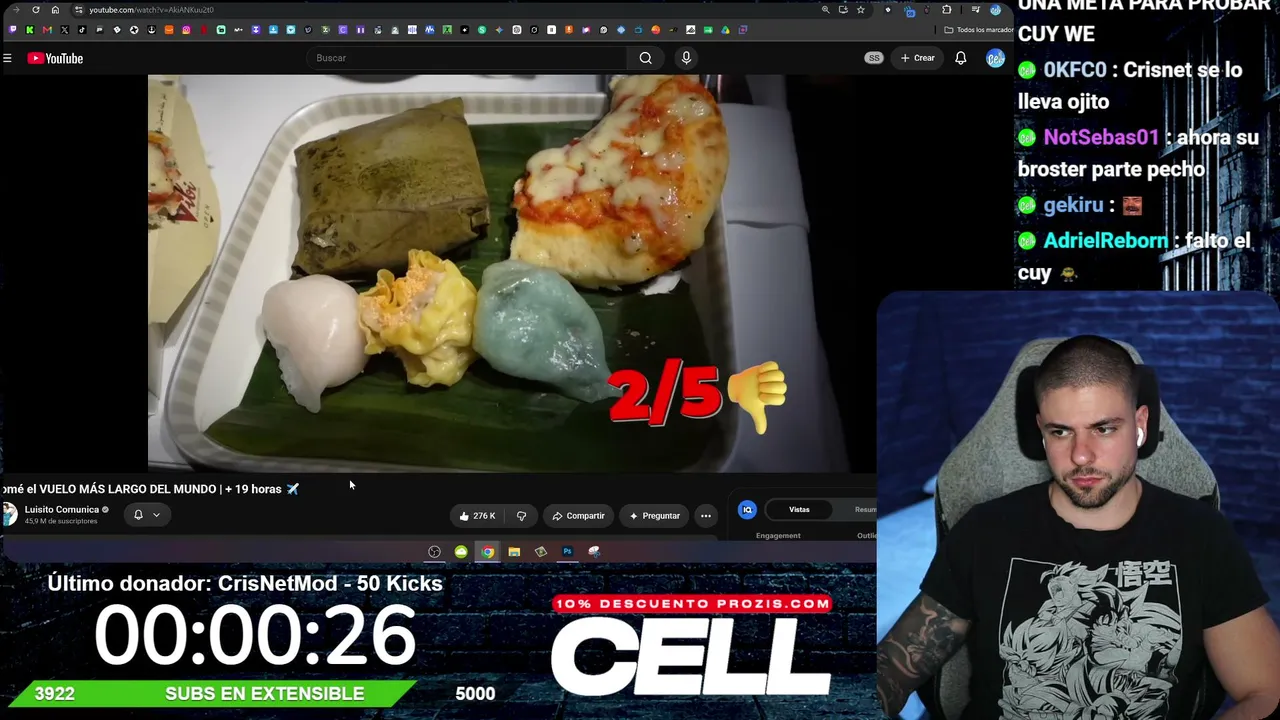Open YouTube notifications bell

point(961,58)
